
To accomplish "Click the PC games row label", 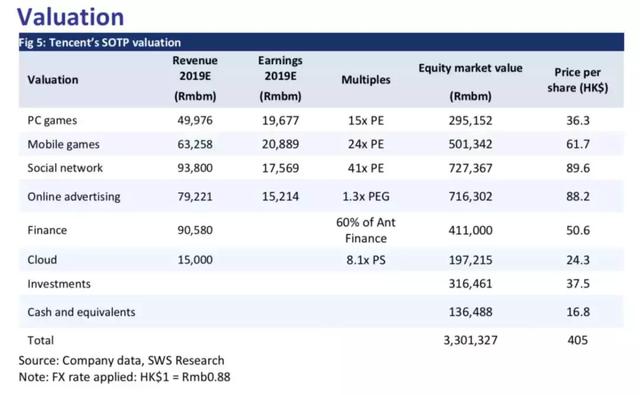I will coord(52,121).
